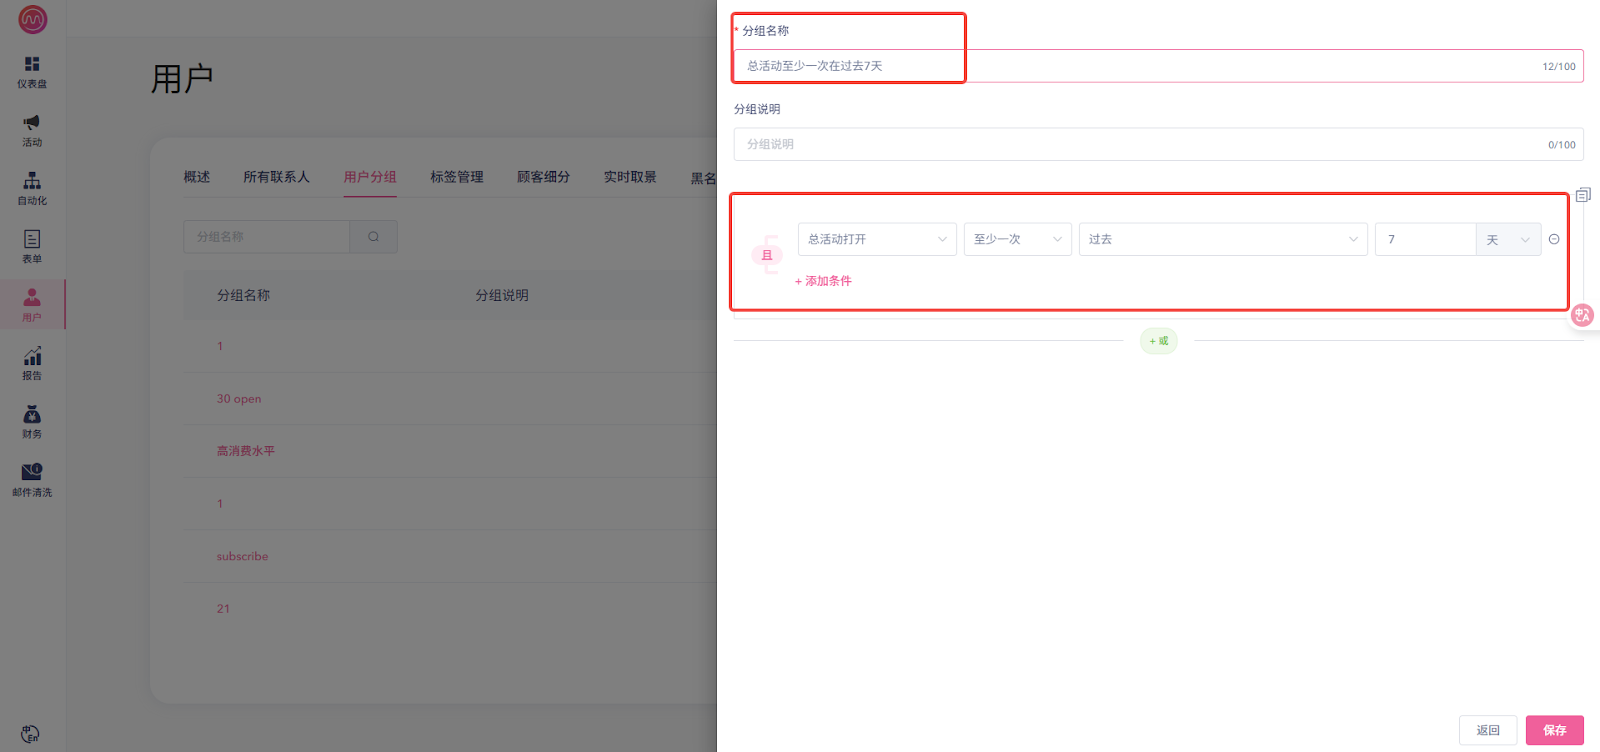Expand the 天 time unit dropdown
Screen dimensions: 1600x752
(x=1508, y=239)
